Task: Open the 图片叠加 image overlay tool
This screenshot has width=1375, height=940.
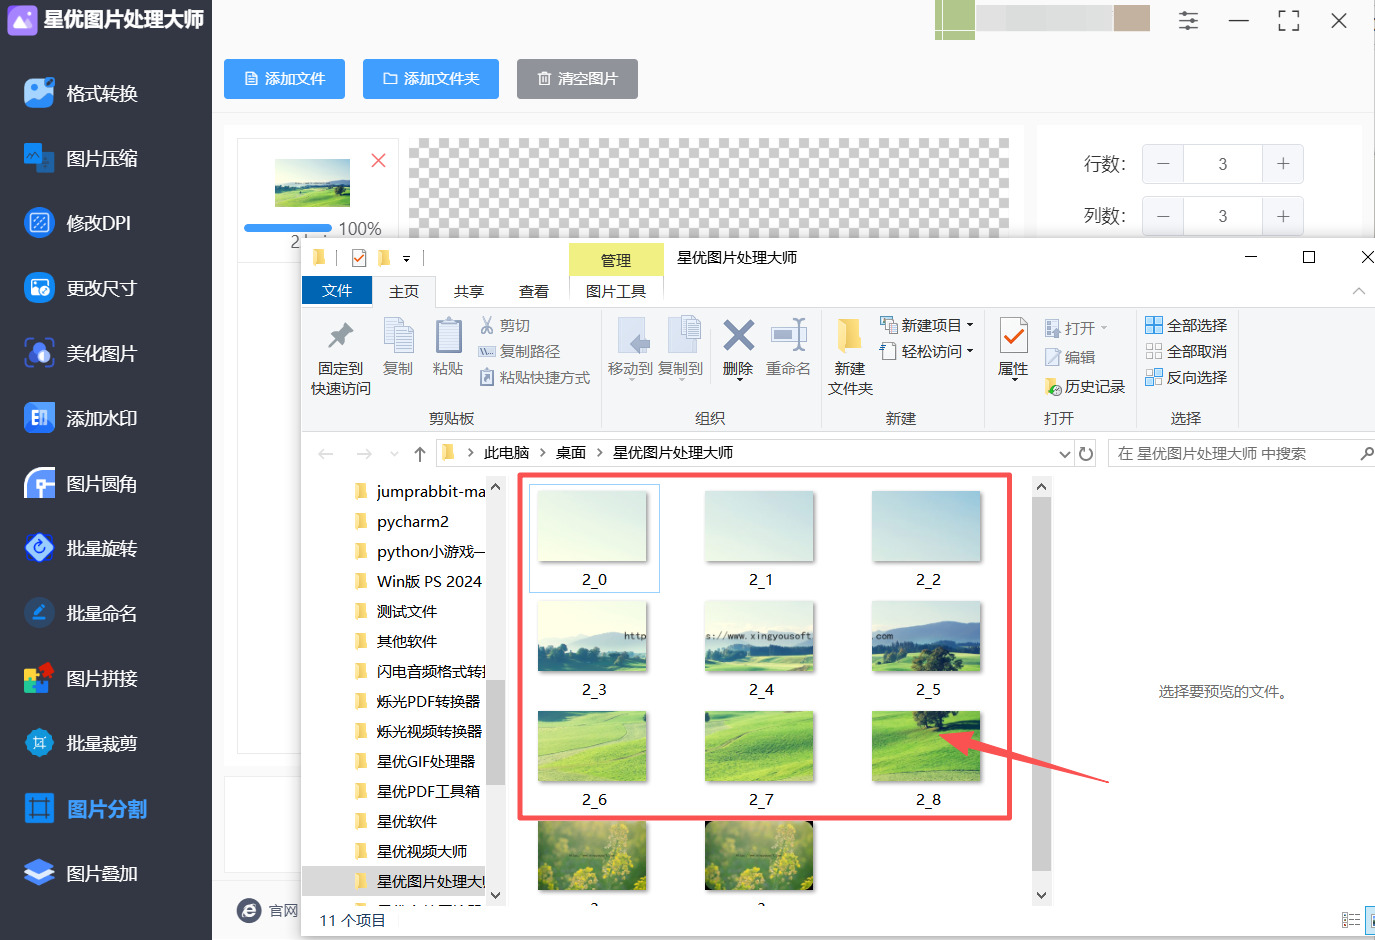Action: (80, 873)
